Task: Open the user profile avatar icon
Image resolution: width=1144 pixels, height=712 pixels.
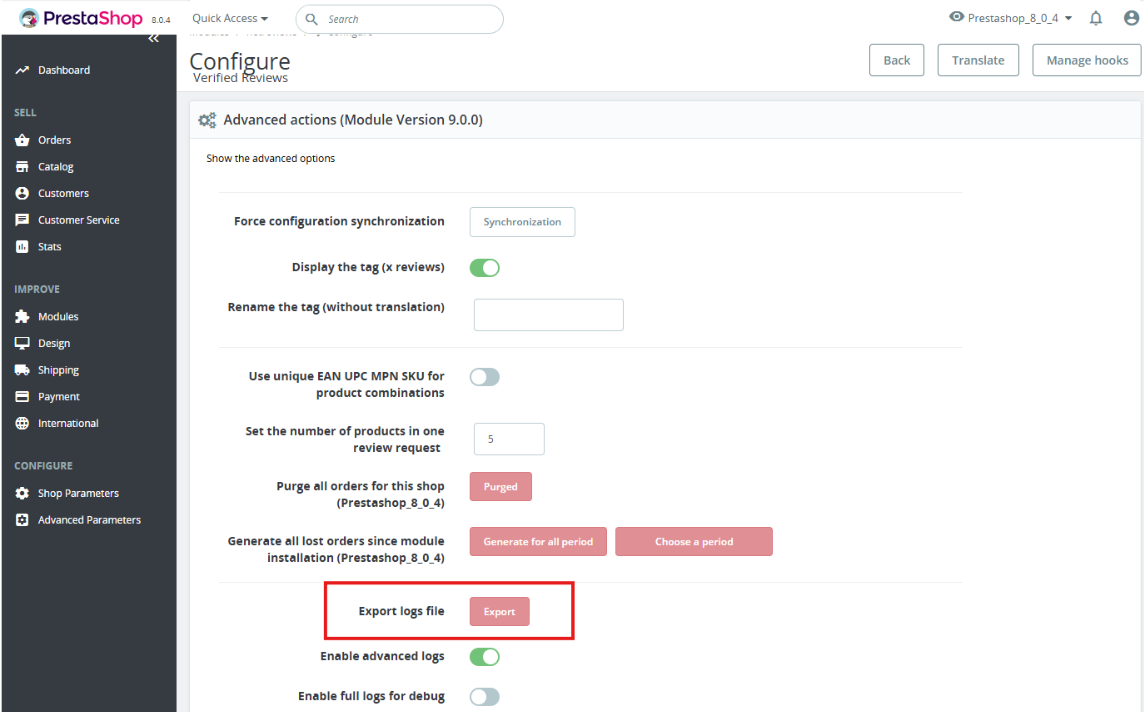Action: (x=1131, y=18)
